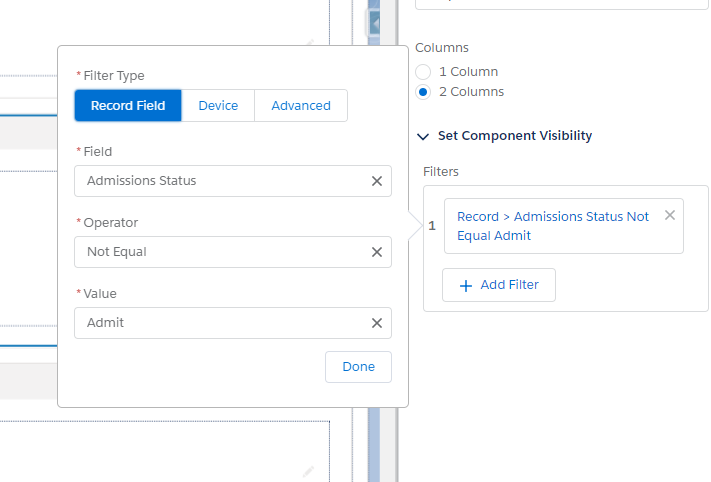The height and width of the screenshot is (482, 711).
Task: Clear the Admit value entry
Action: [377, 323]
